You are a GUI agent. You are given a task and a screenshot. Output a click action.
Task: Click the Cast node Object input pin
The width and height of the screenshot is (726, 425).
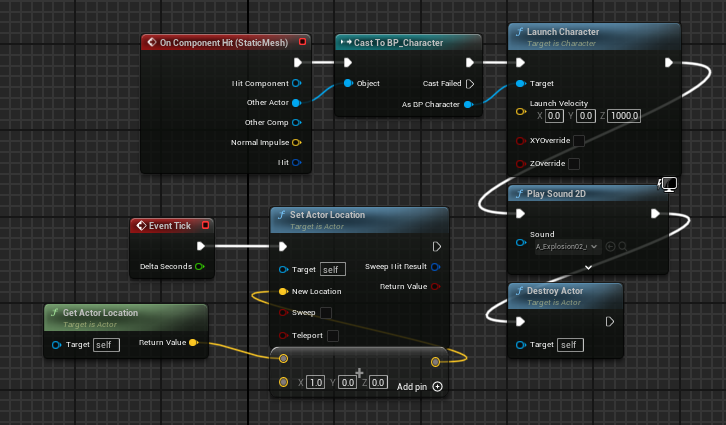(x=348, y=83)
